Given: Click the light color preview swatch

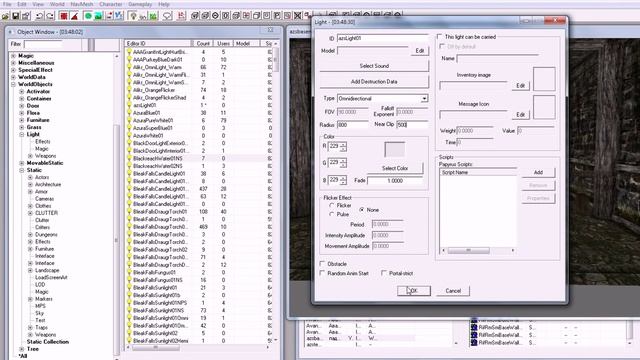Looking at the screenshot, I should pyautogui.click(x=394, y=149).
